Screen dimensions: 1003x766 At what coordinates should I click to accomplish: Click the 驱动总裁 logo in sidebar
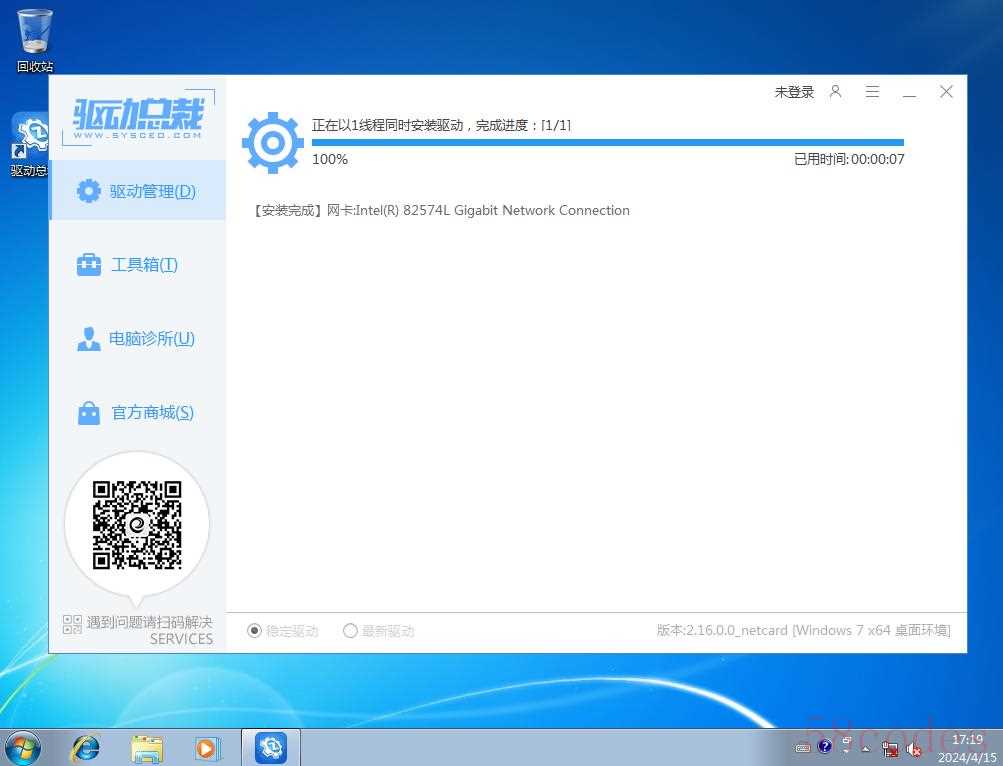coord(138,119)
